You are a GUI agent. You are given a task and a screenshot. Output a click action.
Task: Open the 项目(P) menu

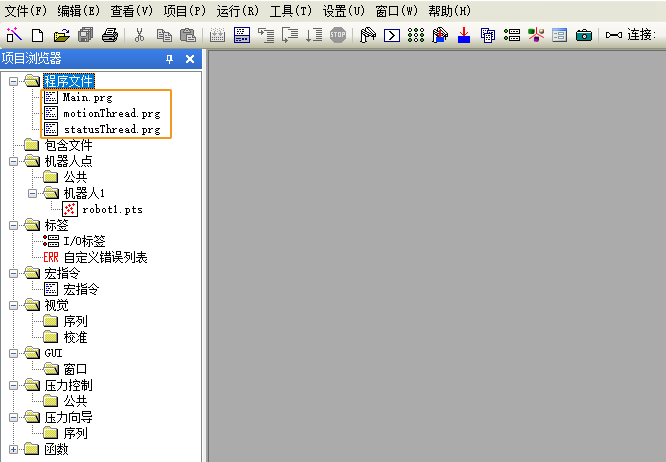pyautogui.click(x=185, y=11)
